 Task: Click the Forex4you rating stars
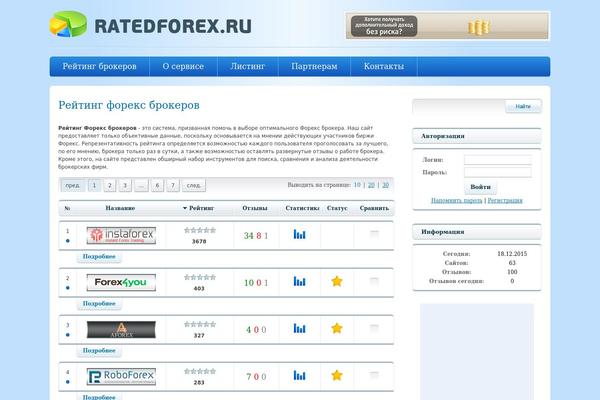tap(200, 277)
